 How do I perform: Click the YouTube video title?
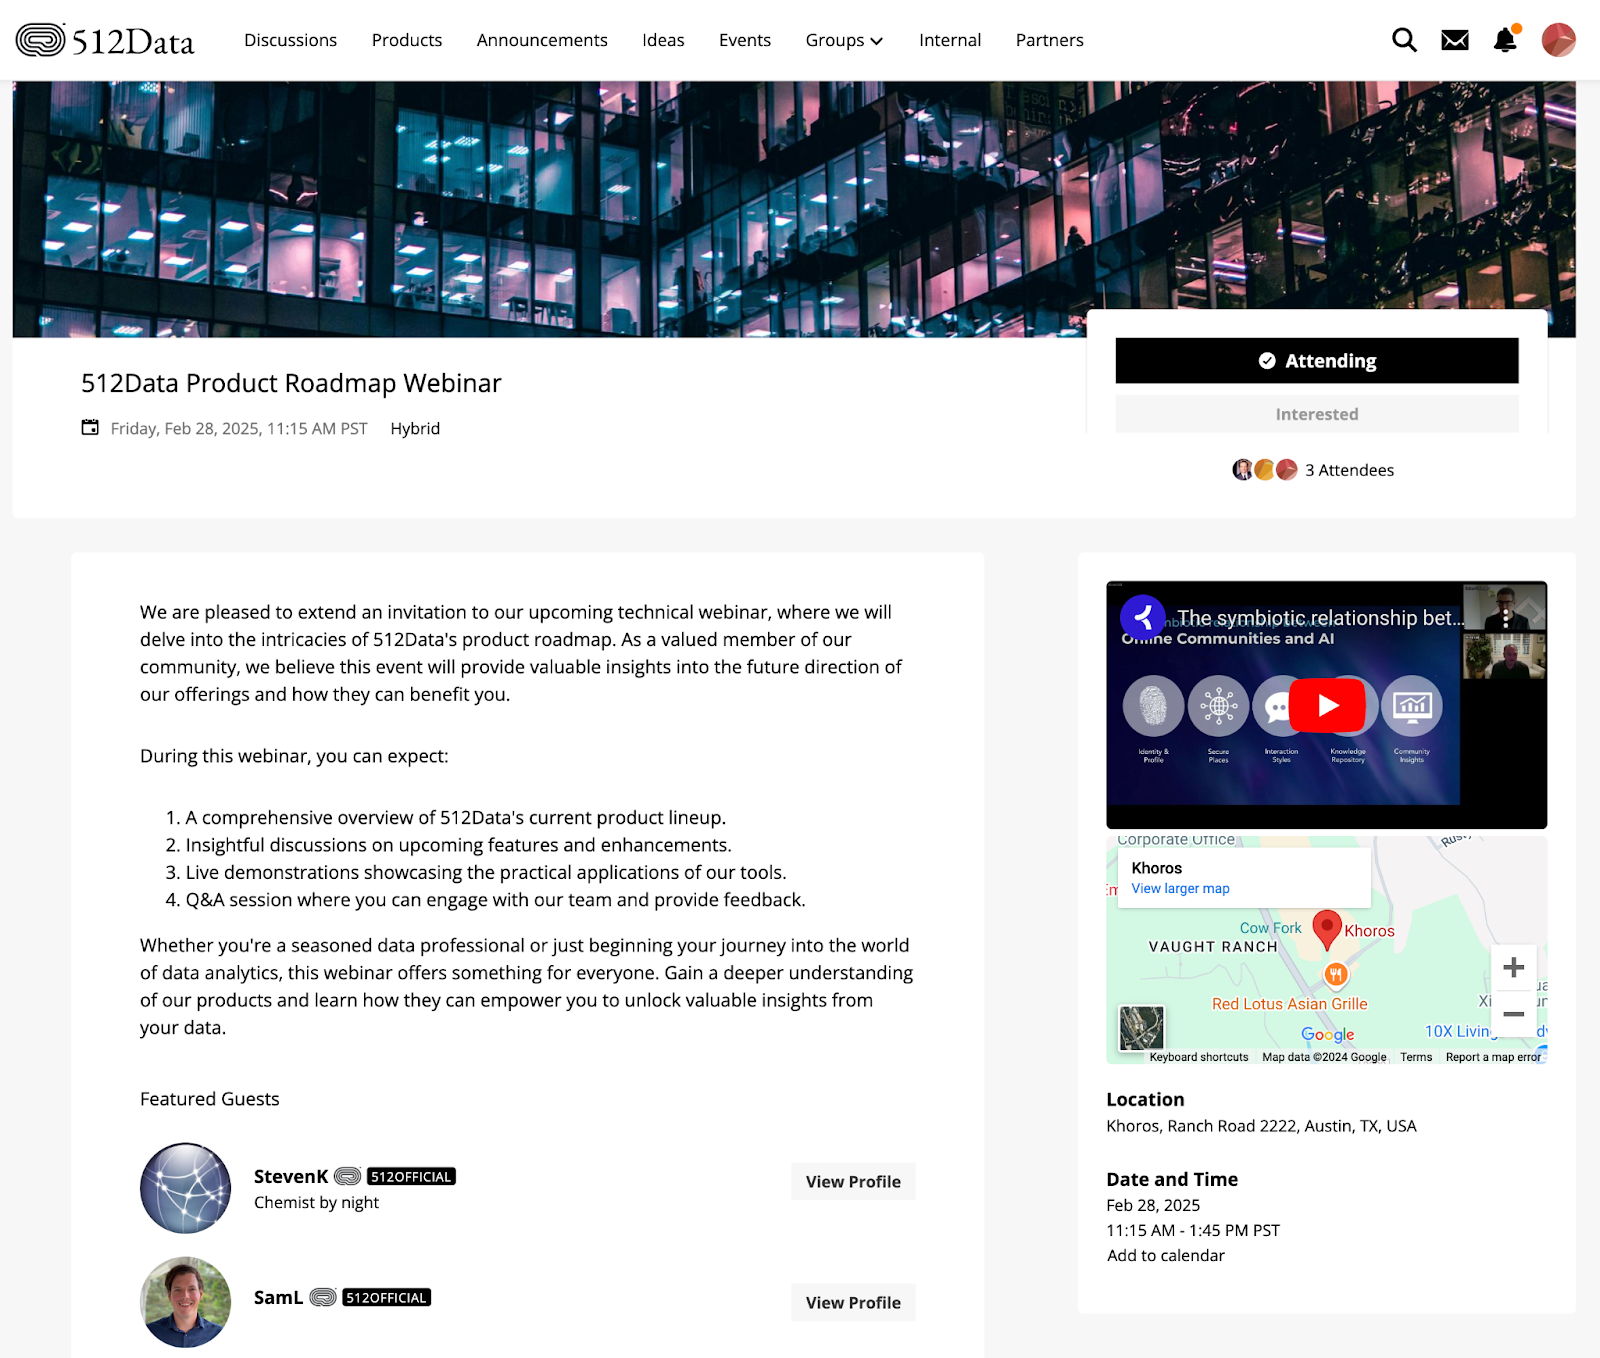(1320, 618)
